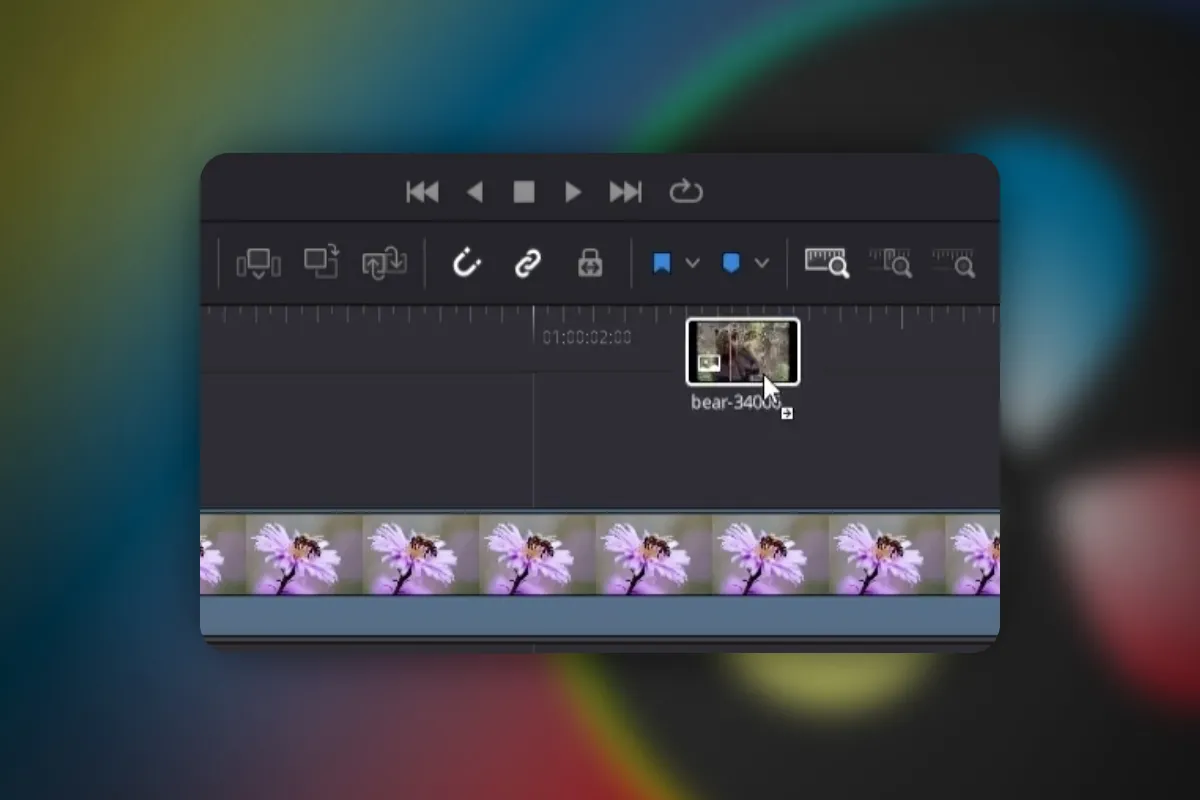Image resolution: width=1200 pixels, height=800 pixels.
Task: Select the Custom Zoom icon
Action: (x=953, y=263)
